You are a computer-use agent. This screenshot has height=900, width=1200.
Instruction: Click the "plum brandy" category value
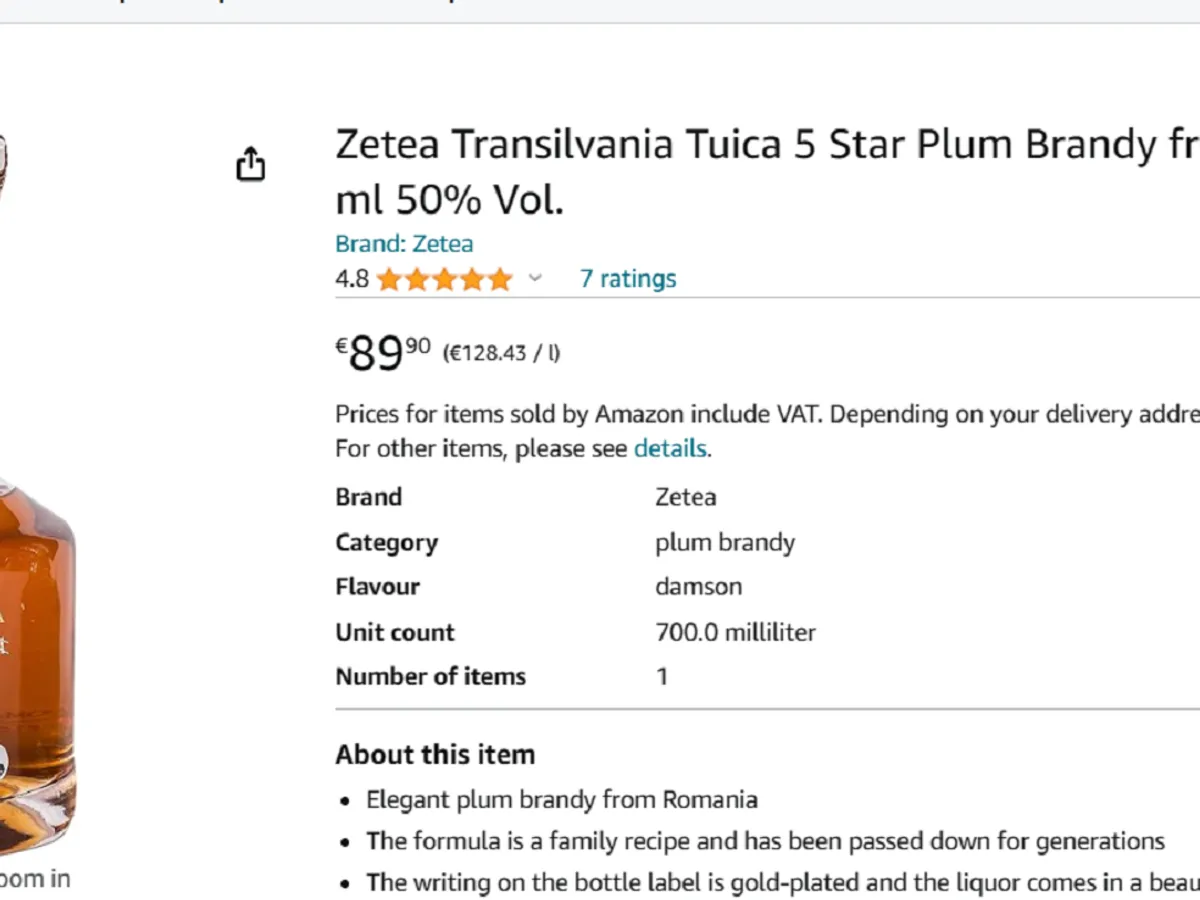point(725,542)
